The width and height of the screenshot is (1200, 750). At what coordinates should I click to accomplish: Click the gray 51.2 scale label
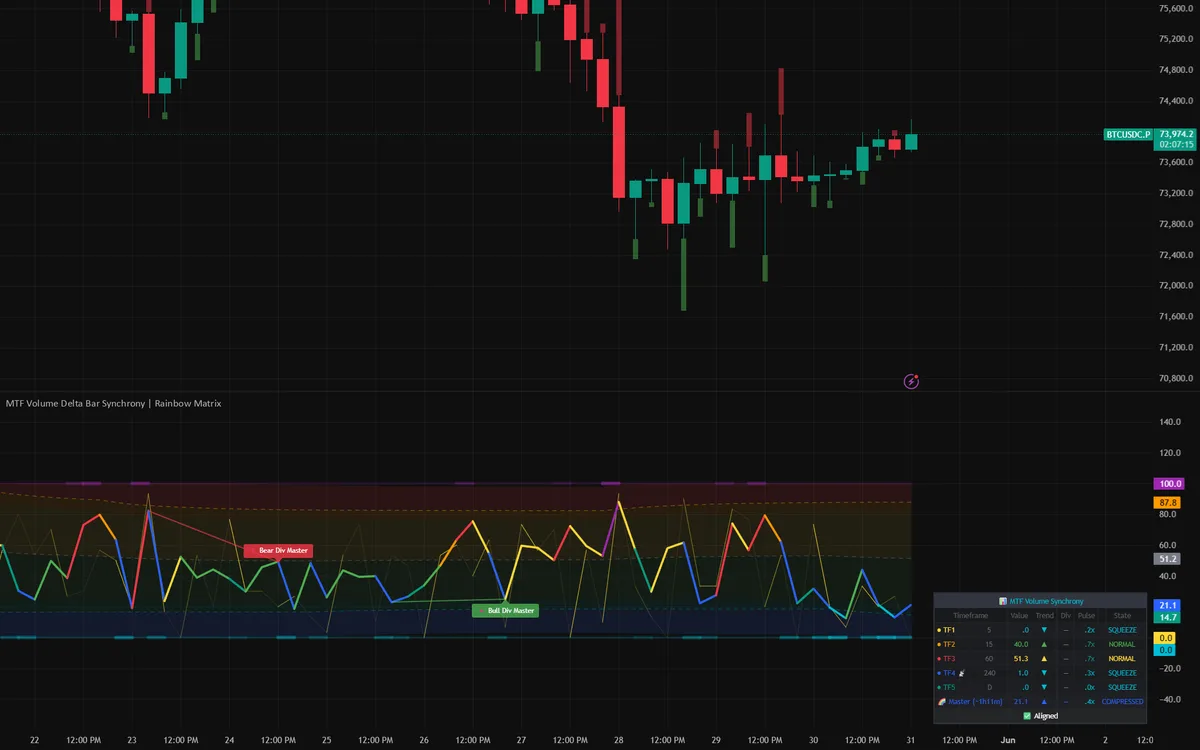click(x=1167, y=559)
